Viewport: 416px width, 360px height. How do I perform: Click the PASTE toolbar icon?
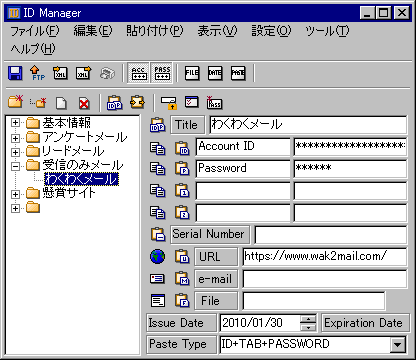click(238, 73)
